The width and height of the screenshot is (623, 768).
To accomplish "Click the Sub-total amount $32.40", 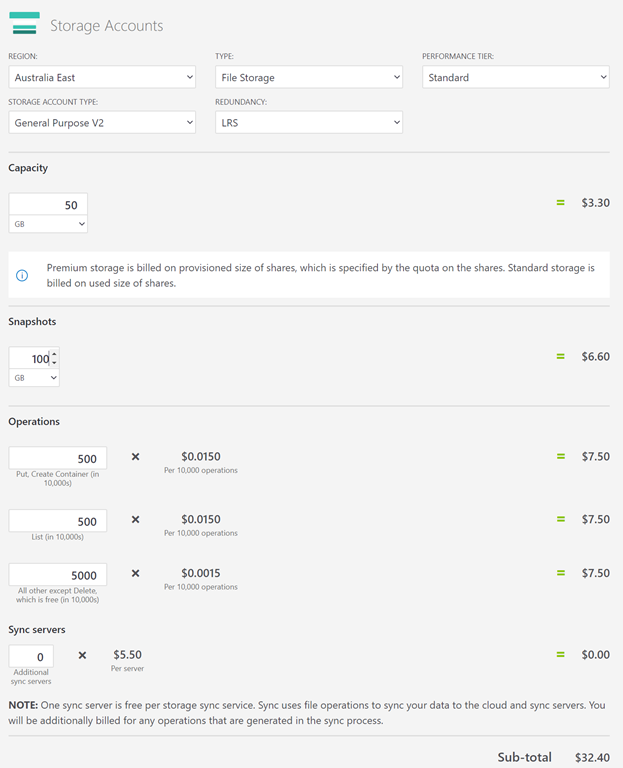I will pyautogui.click(x=592, y=757).
